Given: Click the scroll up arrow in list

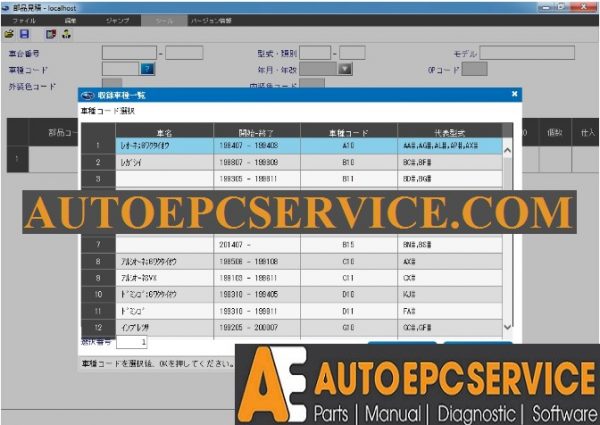Looking at the screenshot, I should coord(507,151).
